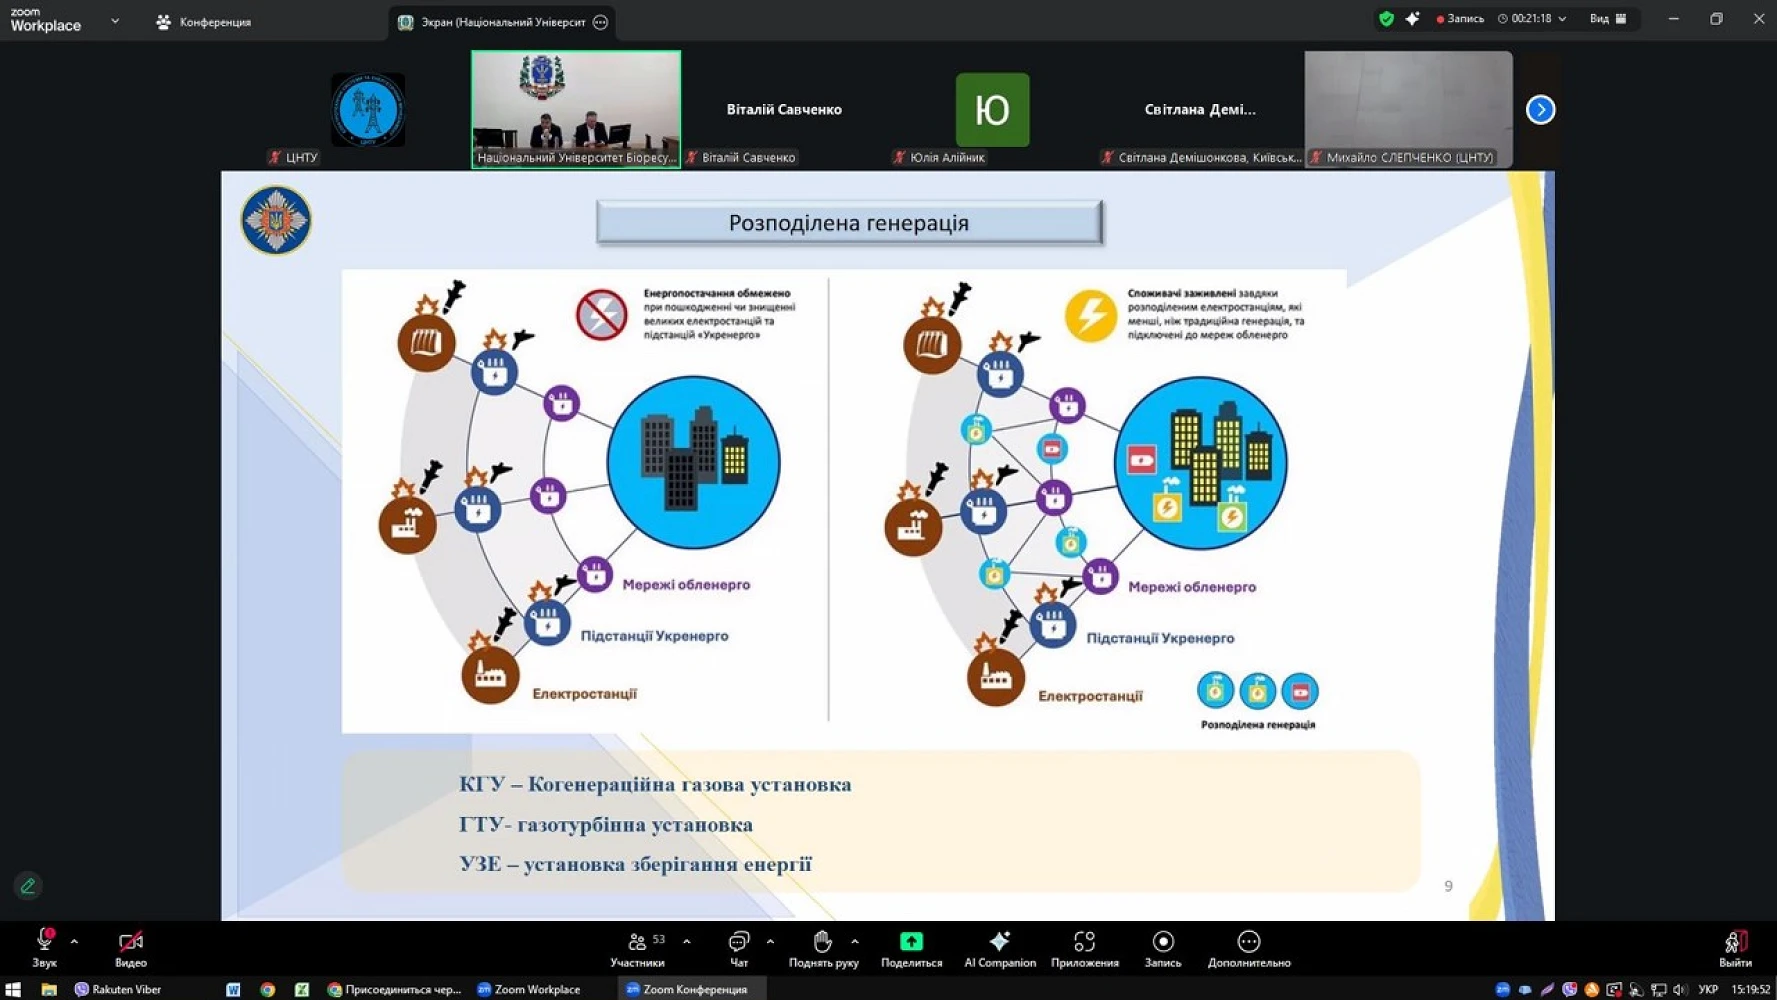
Task: Raise hand in the meeting
Action: click(x=822, y=948)
